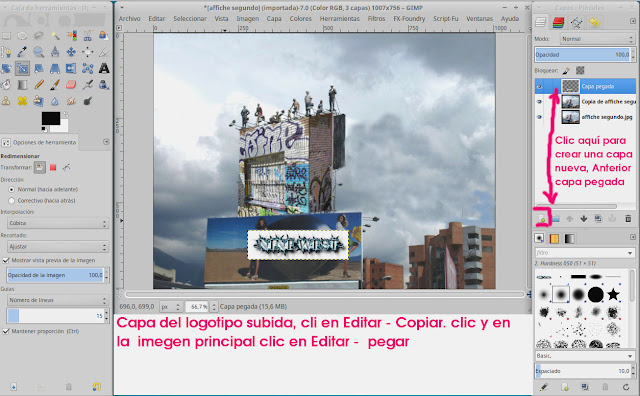
Task: Select the Ellipse selection tool
Action: 22,36
